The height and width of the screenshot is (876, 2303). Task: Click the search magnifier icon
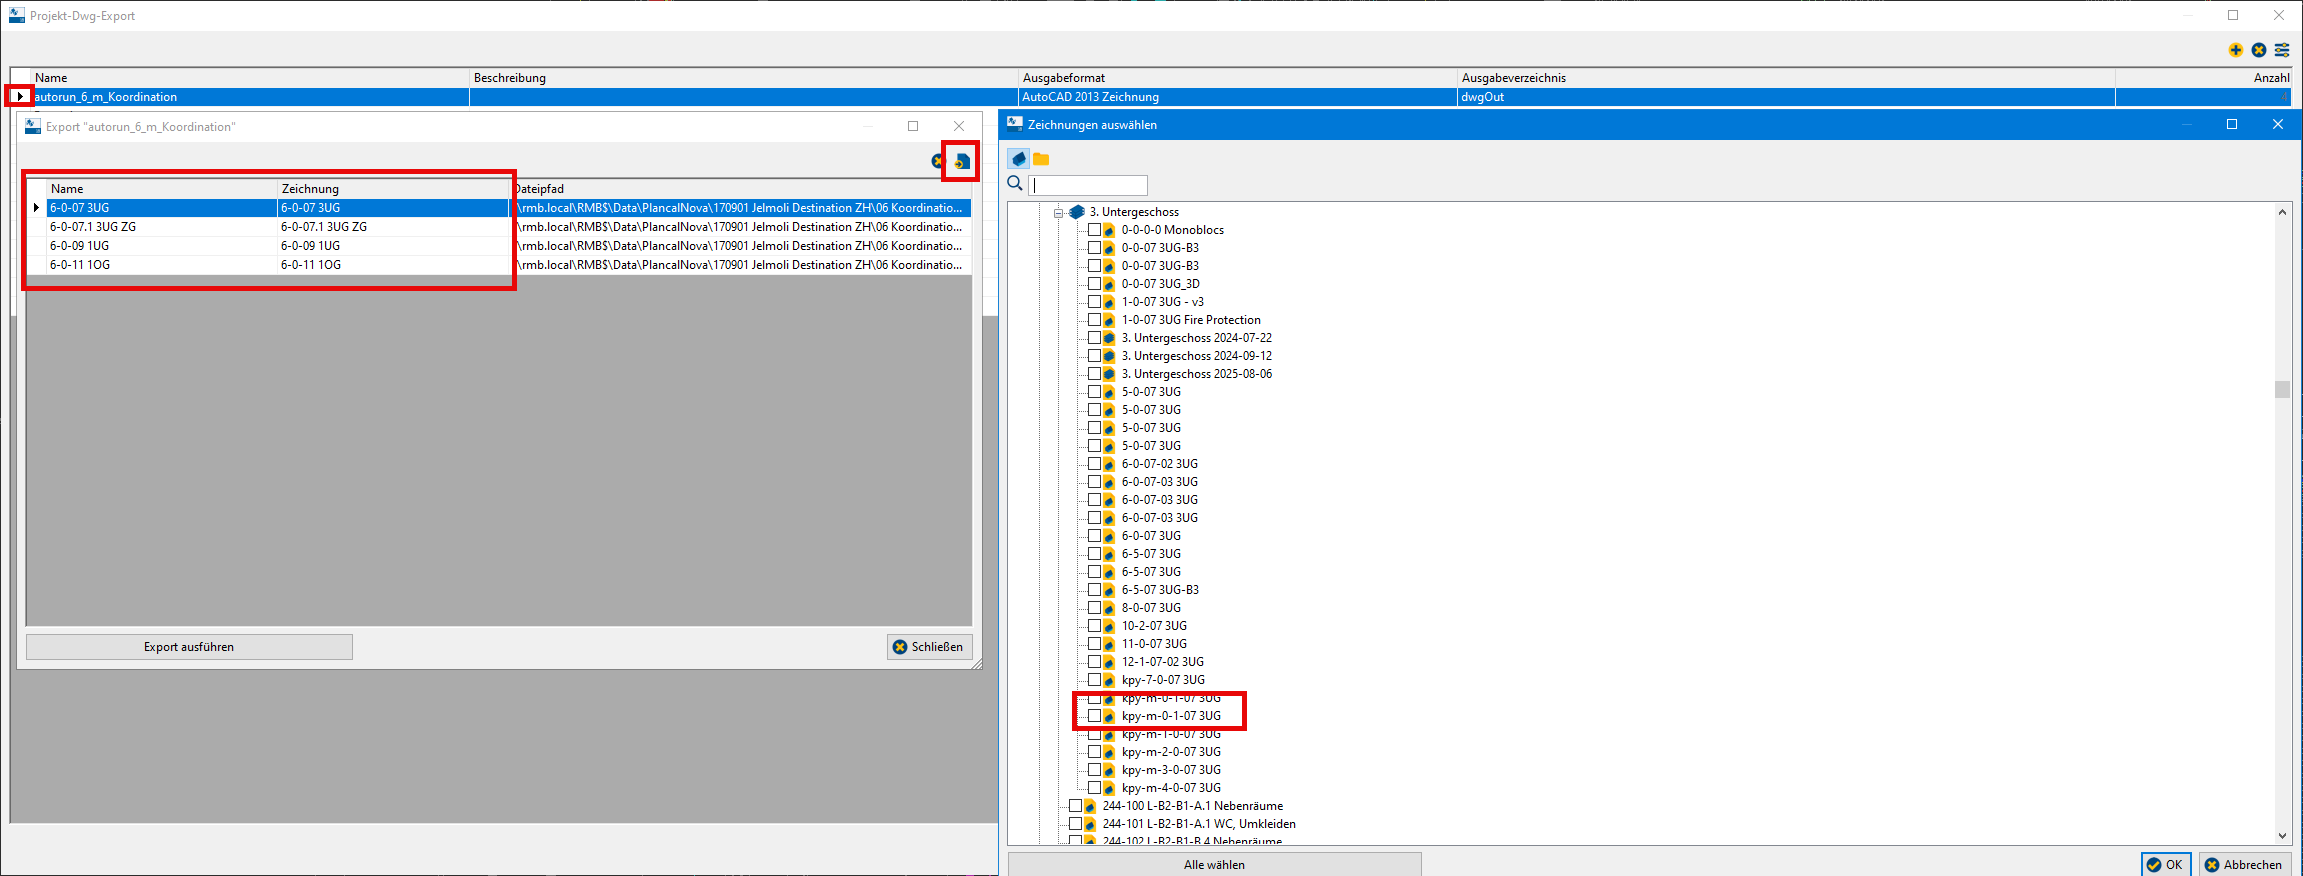coord(1015,184)
